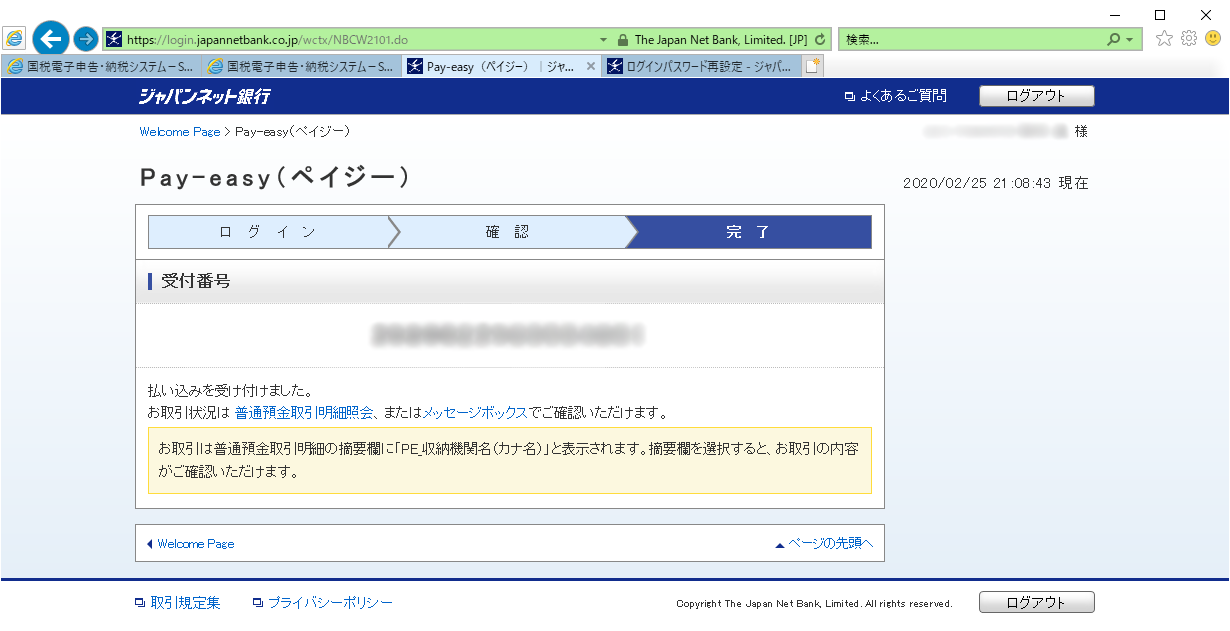Open the よくあるご質問 link
The height and width of the screenshot is (631, 1230).
896,96
